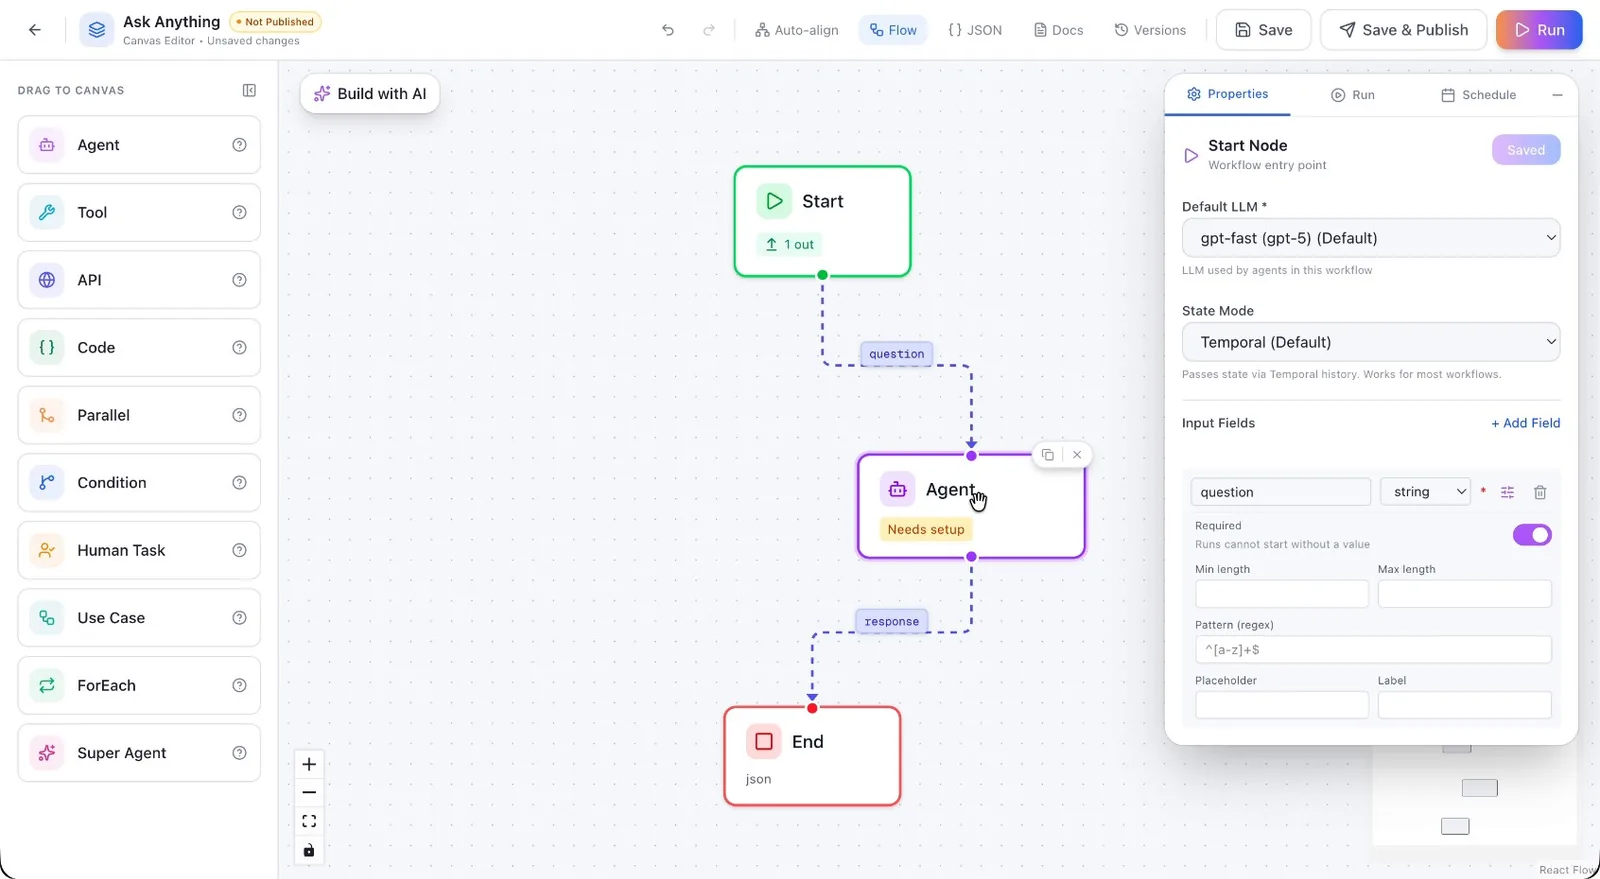
Task: Zoom in on the canvas
Action: click(309, 764)
